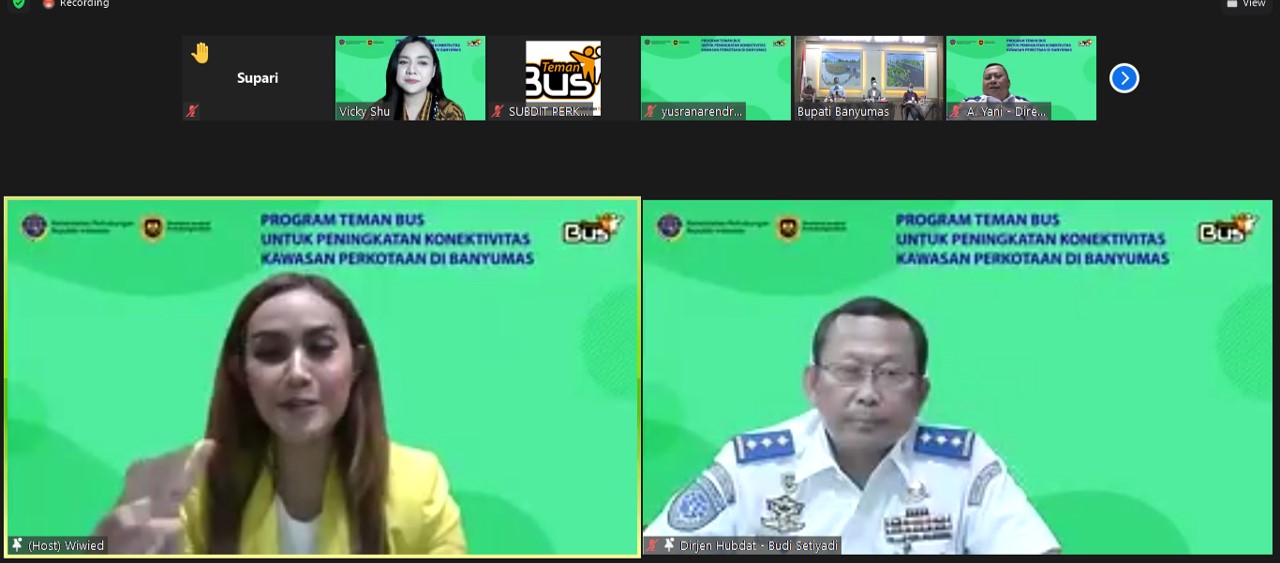Viewport: 1280px width, 563px height.
Task: Select the SUBDIT PERK... Teman Bus thumbnail
Action: [563, 78]
